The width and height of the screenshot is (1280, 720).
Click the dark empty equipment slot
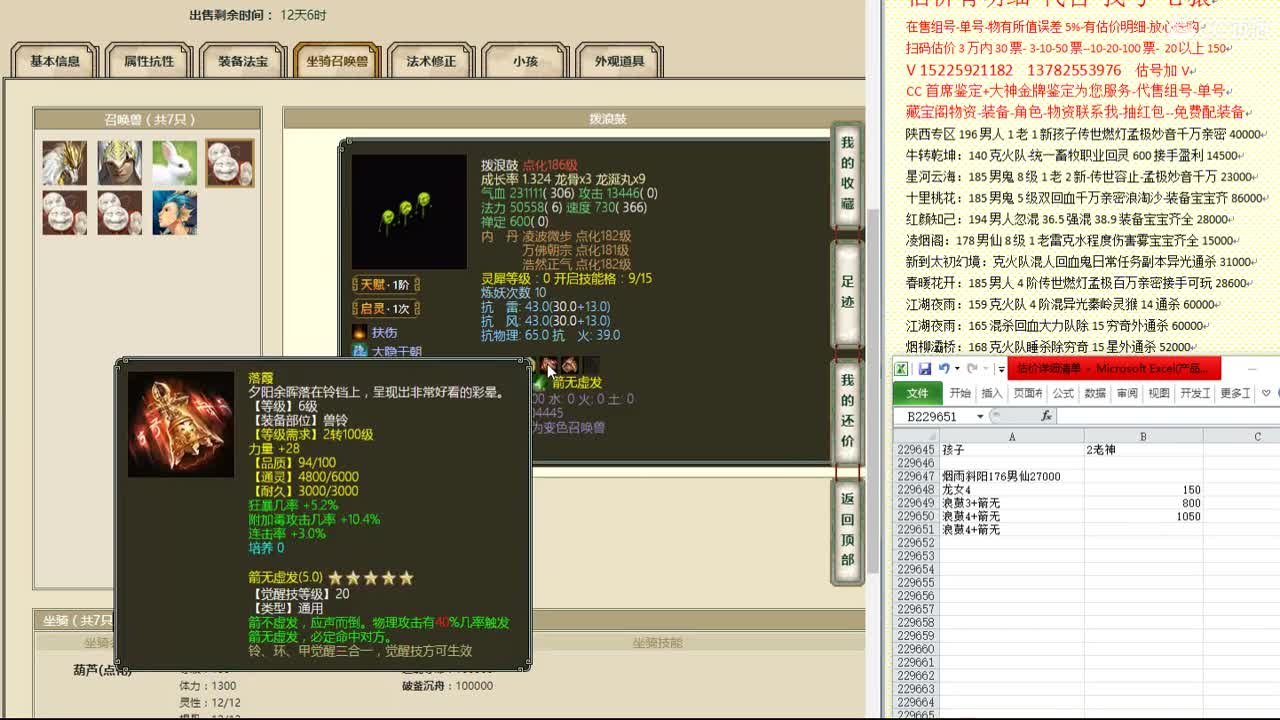click(591, 366)
